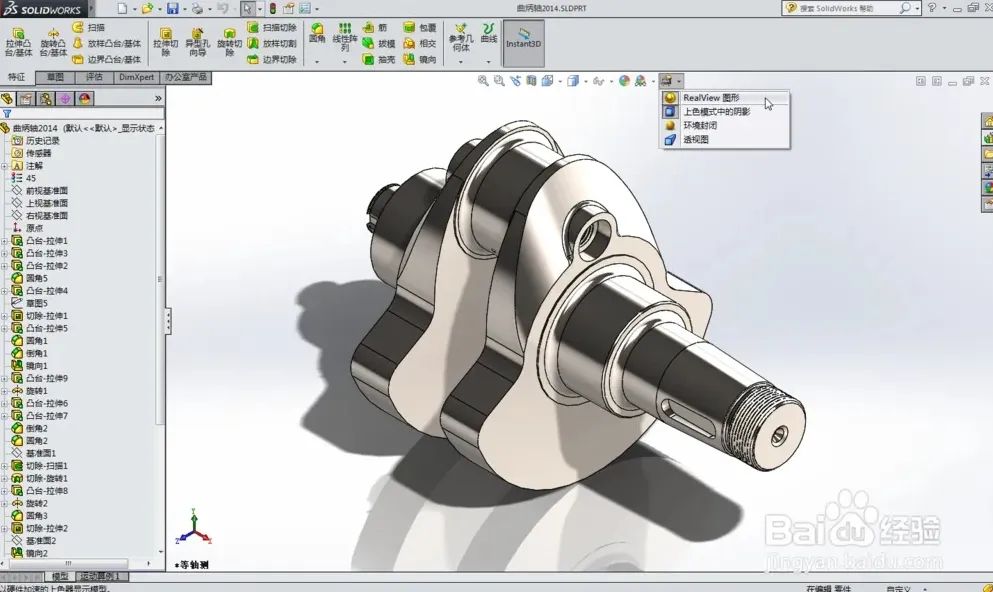The height and width of the screenshot is (592, 993).
Task: Open the 异型孔向导 hole wizard
Action: tap(198, 42)
